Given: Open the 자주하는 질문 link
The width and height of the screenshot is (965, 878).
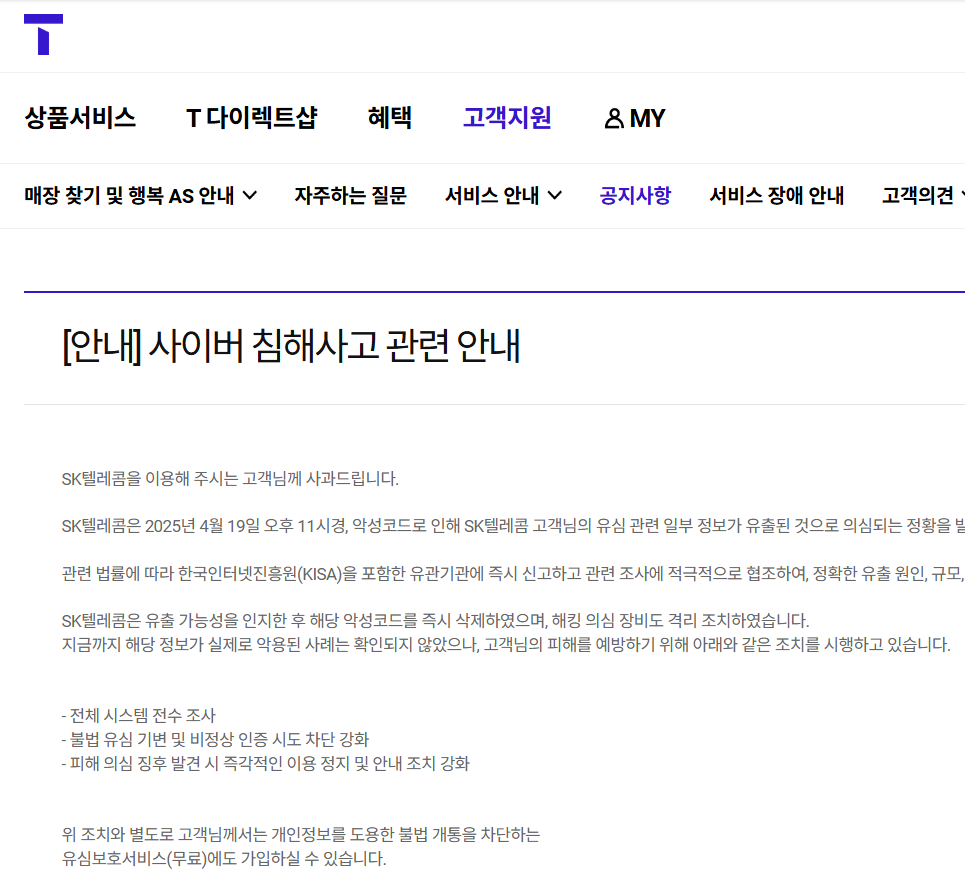Looking at the screenshot, I should click(350, 196).
